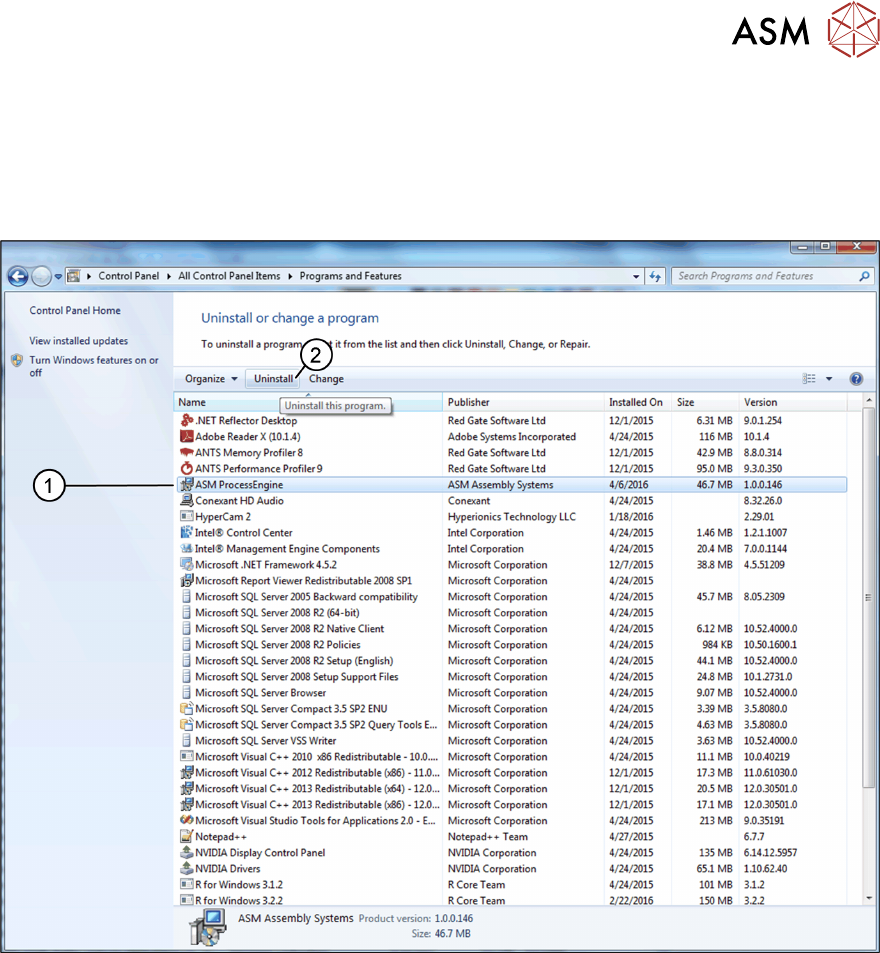
Task: Click the Control Panel breadcrumb
Action: [x=128, y=276]
